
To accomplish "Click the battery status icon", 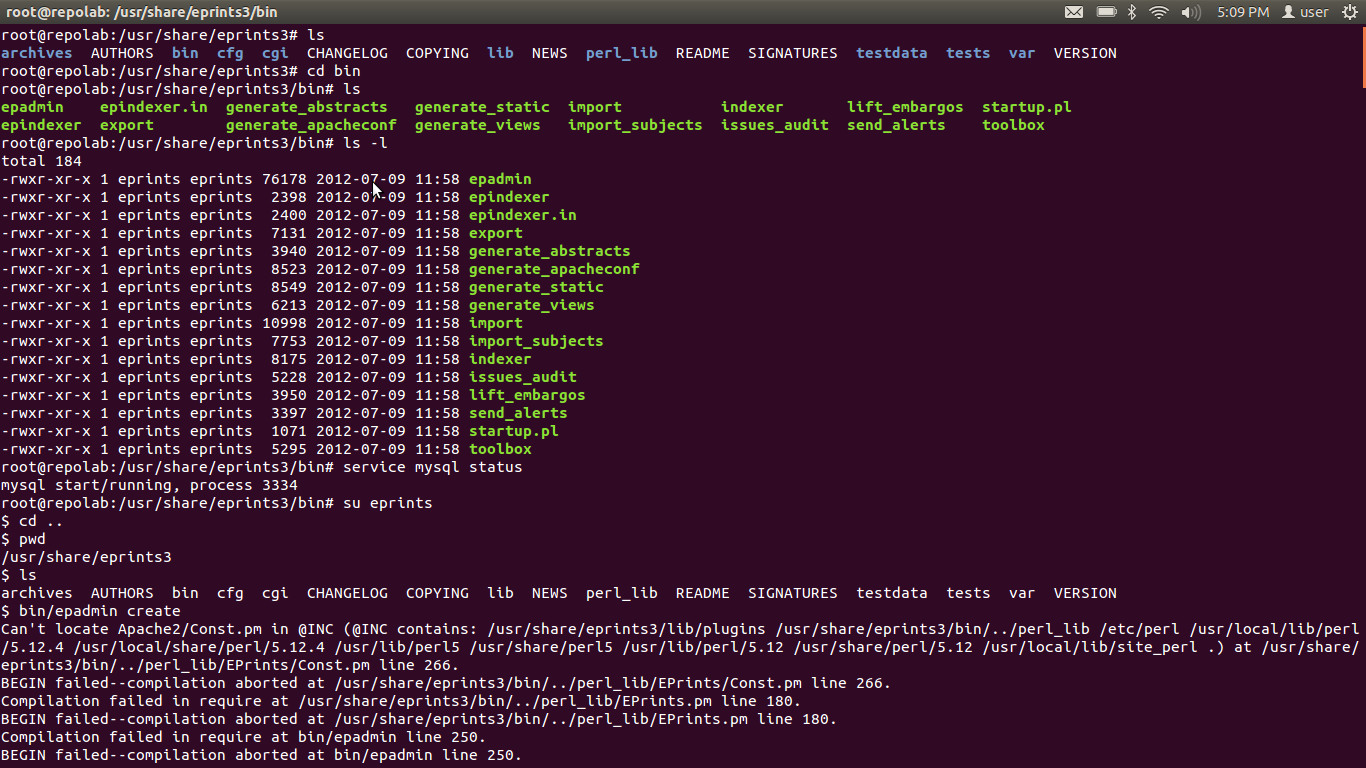I will tap(1106, 12).
